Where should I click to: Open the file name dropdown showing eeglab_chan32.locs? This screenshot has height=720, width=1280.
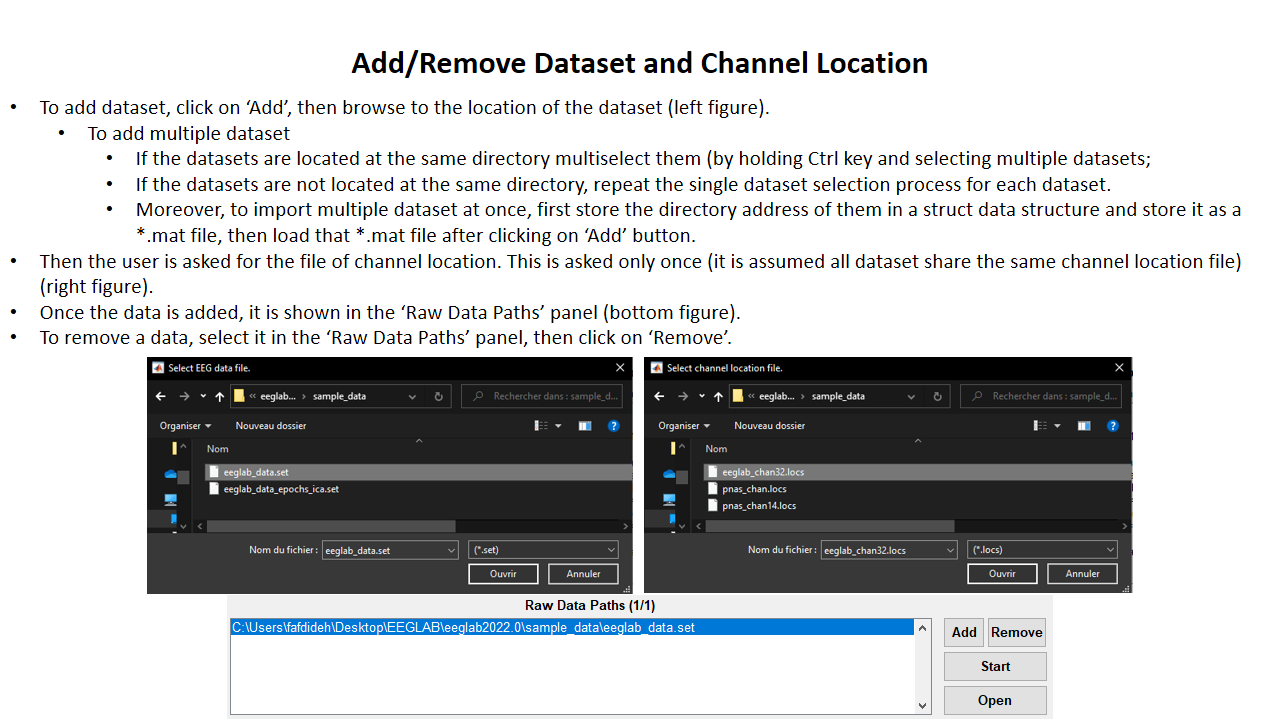point(950,550)
